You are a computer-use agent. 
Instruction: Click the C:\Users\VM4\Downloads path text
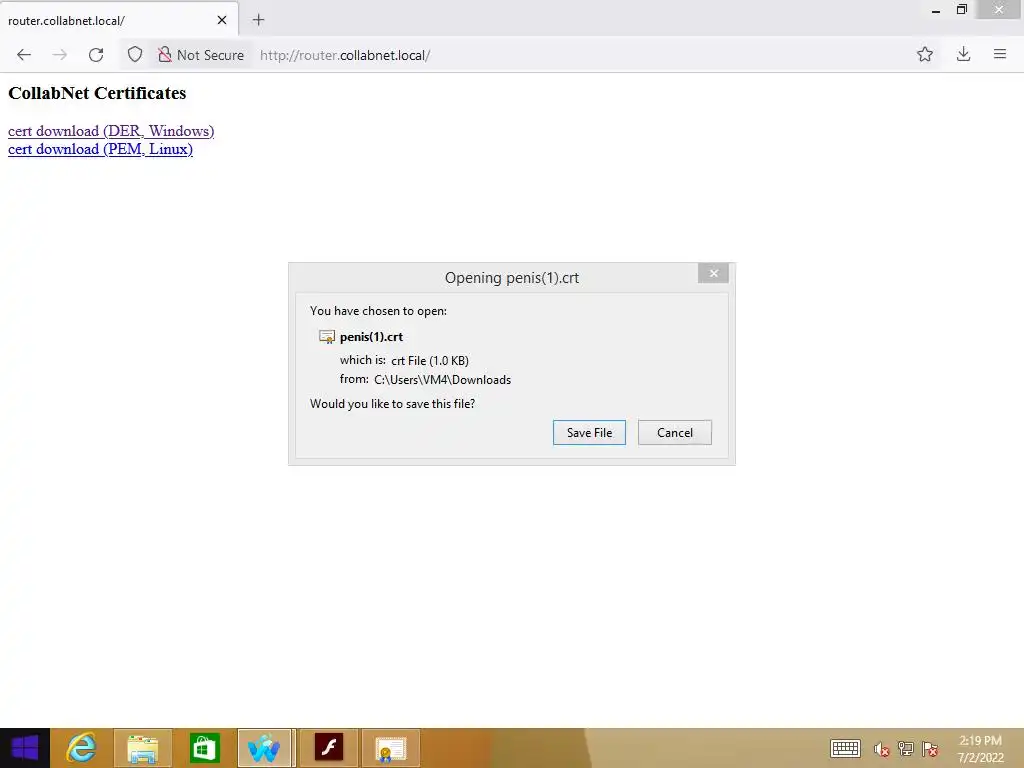[x=443, y=380]
